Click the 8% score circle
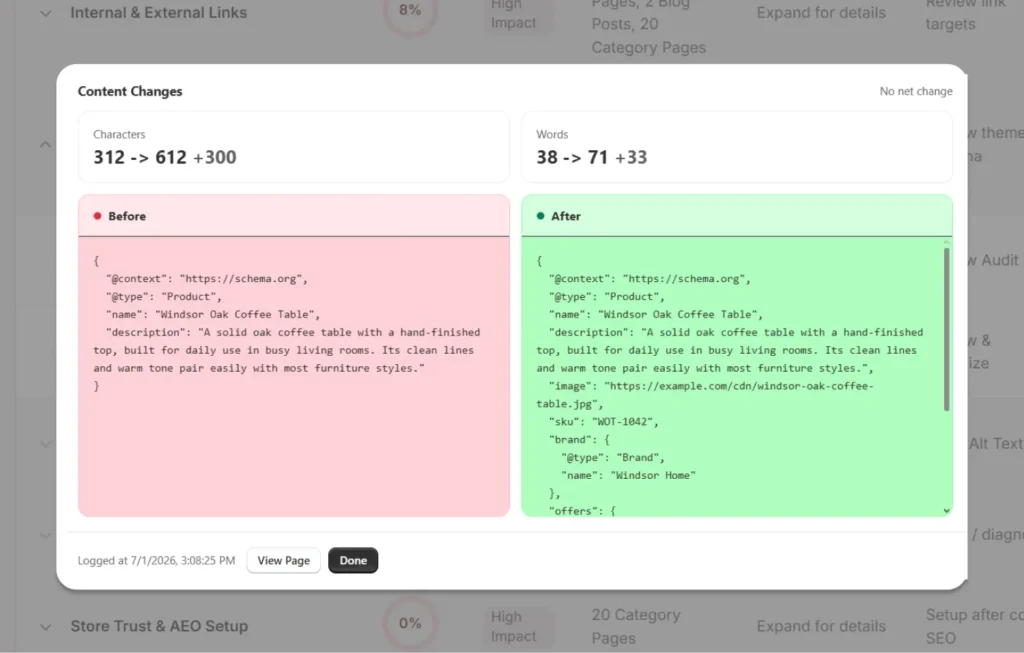Image resolution: width=1024 pixels, height=653 pixels. [x=409, y=11]
